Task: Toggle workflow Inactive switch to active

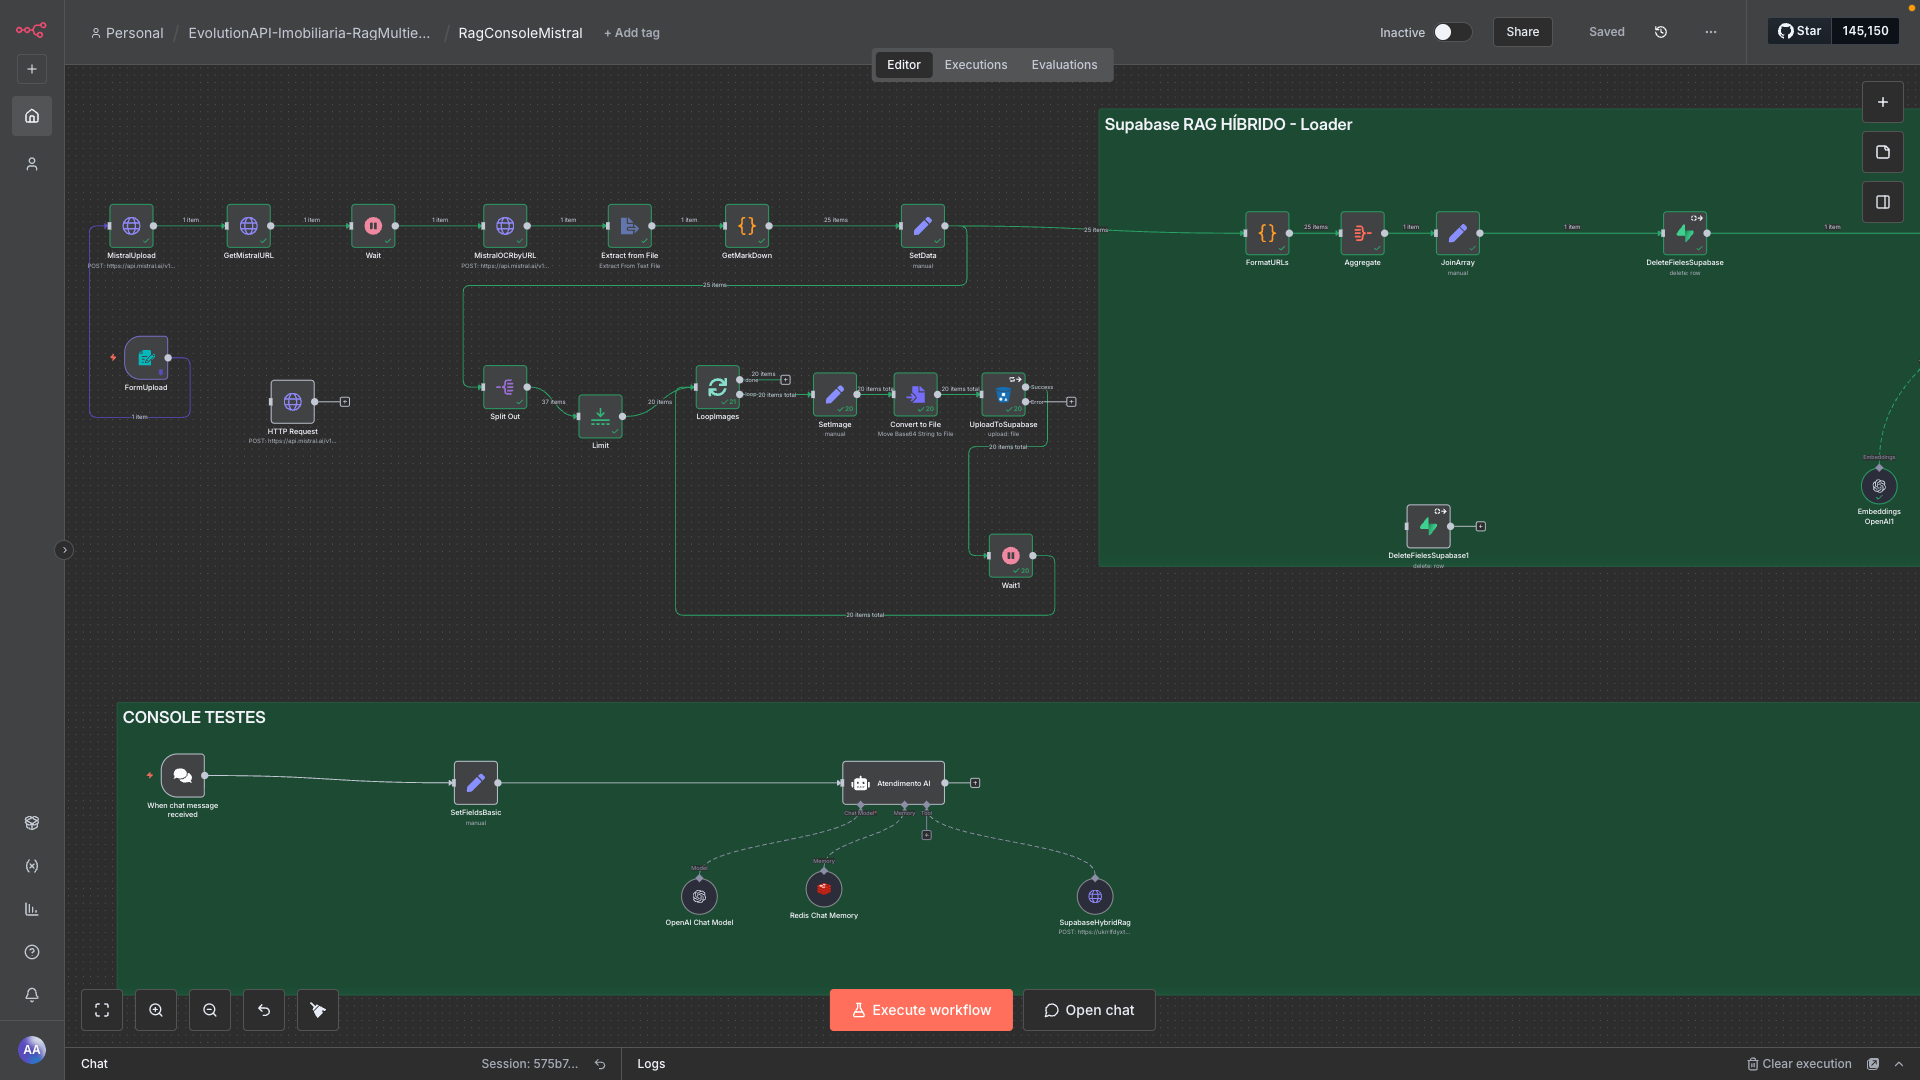Action: (1451, 32)
